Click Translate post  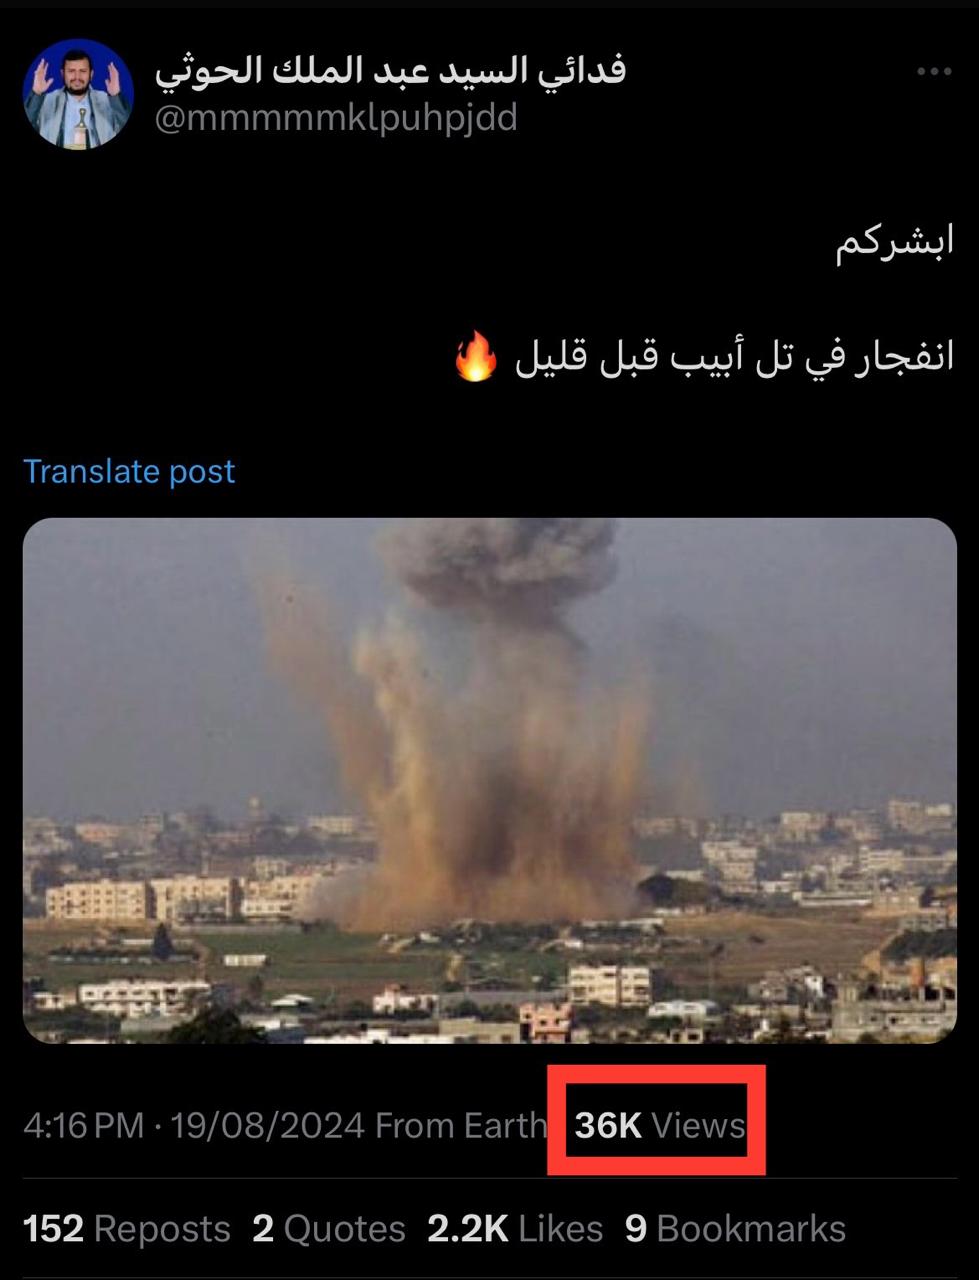point(129,471)
